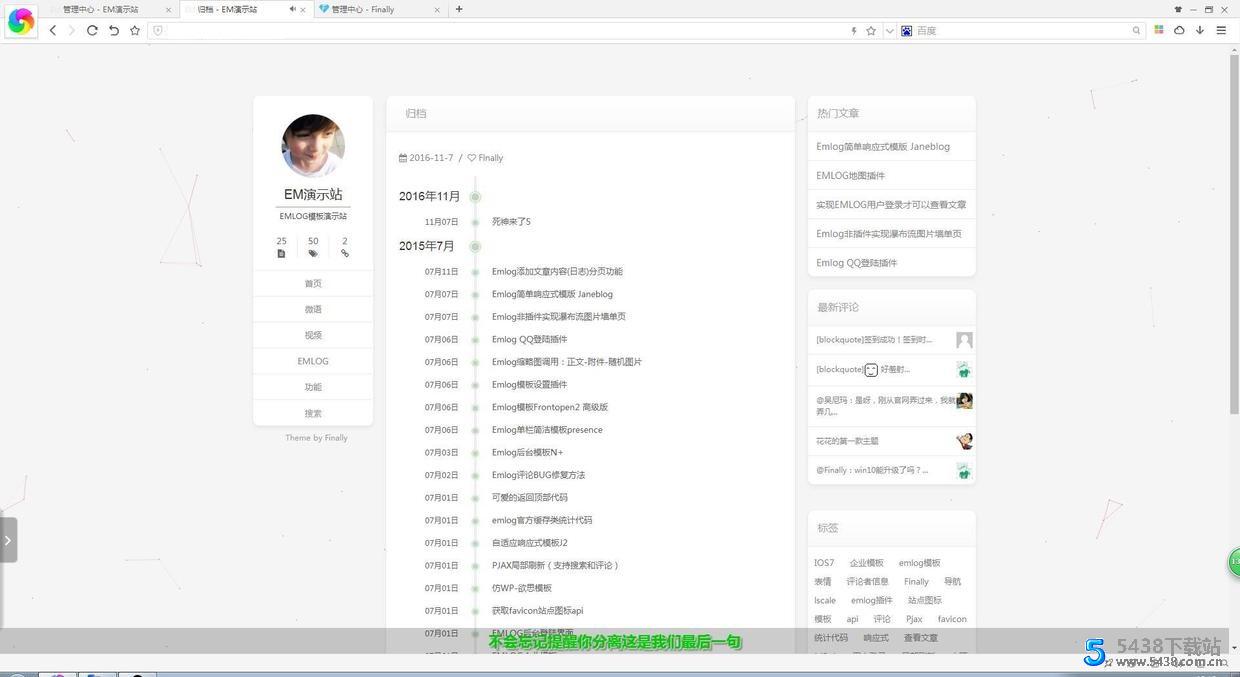The width and height of the screenshot is (1240, 677).
Task: Click the browser back arrow
Action: pos(53,30)
